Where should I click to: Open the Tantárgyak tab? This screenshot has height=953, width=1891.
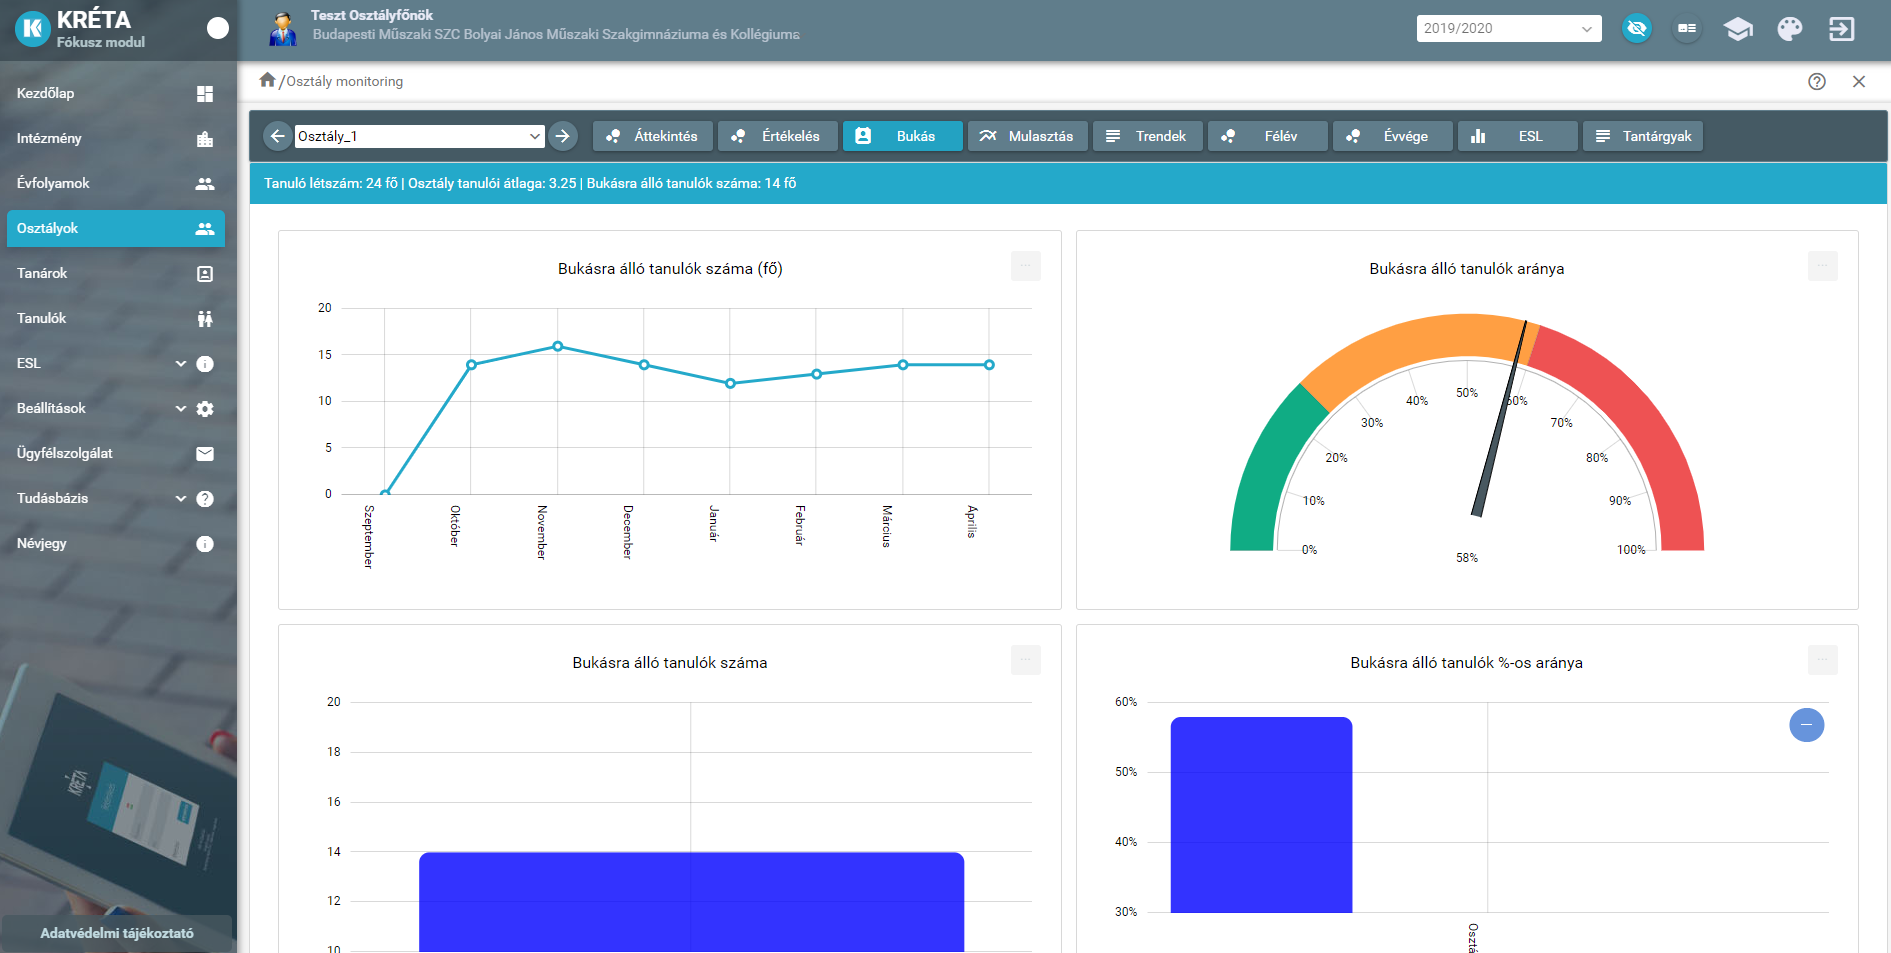[x=1643, y=136]
